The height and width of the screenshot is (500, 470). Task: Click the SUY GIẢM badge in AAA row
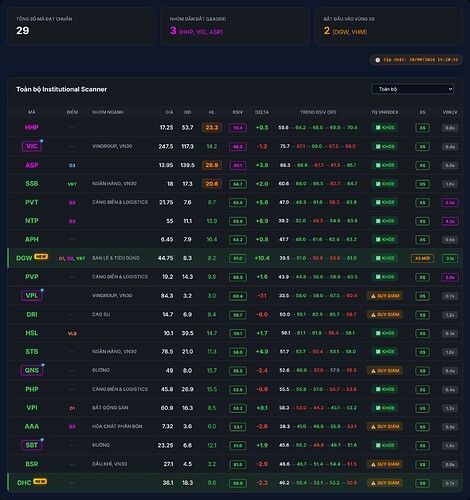(x=385, y=427)
